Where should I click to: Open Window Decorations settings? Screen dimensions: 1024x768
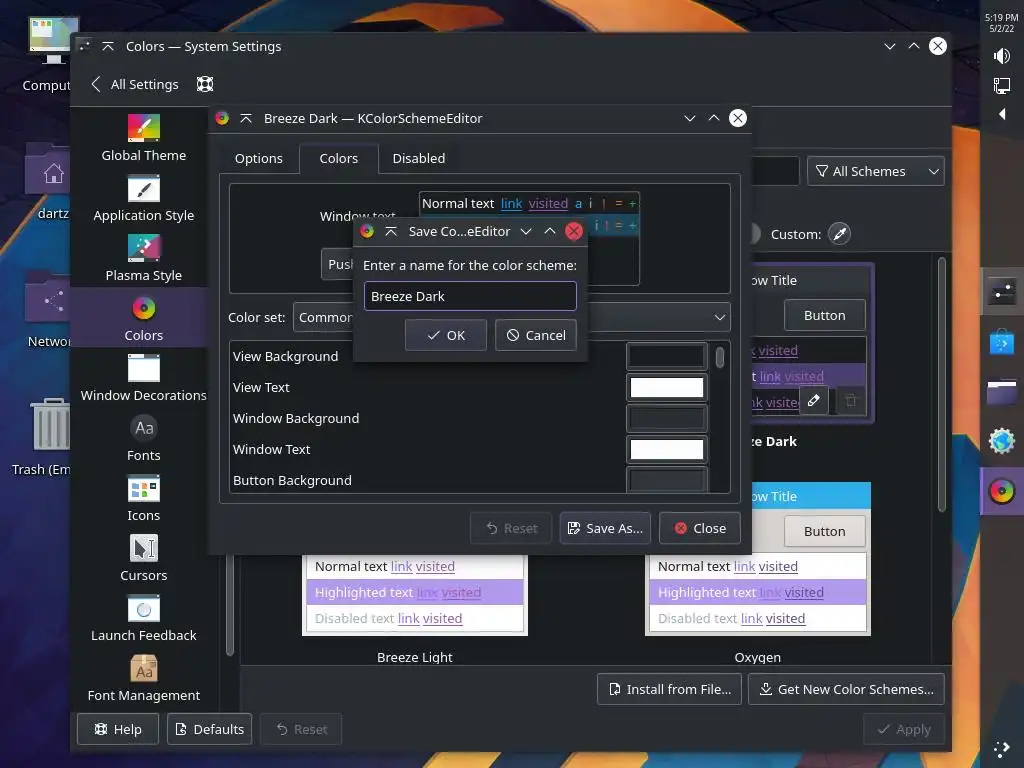[x=144, y=378]
